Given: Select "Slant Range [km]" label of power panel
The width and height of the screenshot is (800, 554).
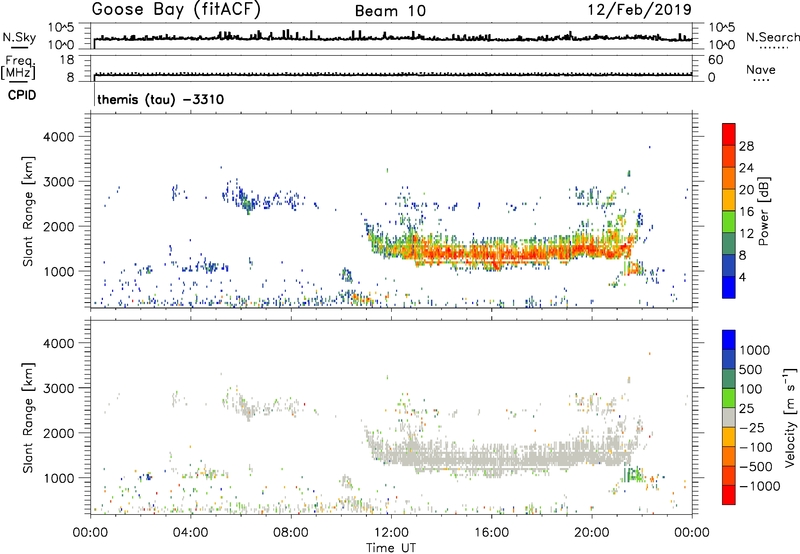Looking at the screenshot, I should click(x=28, y=211).
